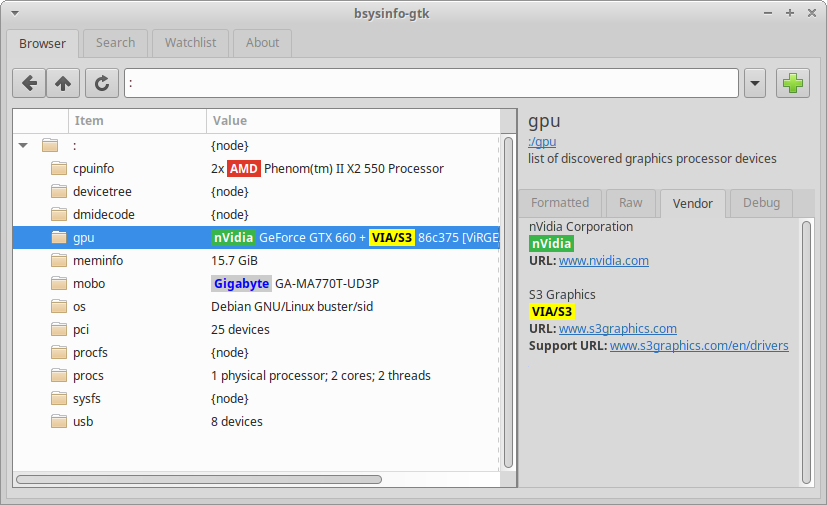Click the 'nVidia Corporation' vendor name
This screenshot has height=505, width=827.
click(x=581, y=226)
